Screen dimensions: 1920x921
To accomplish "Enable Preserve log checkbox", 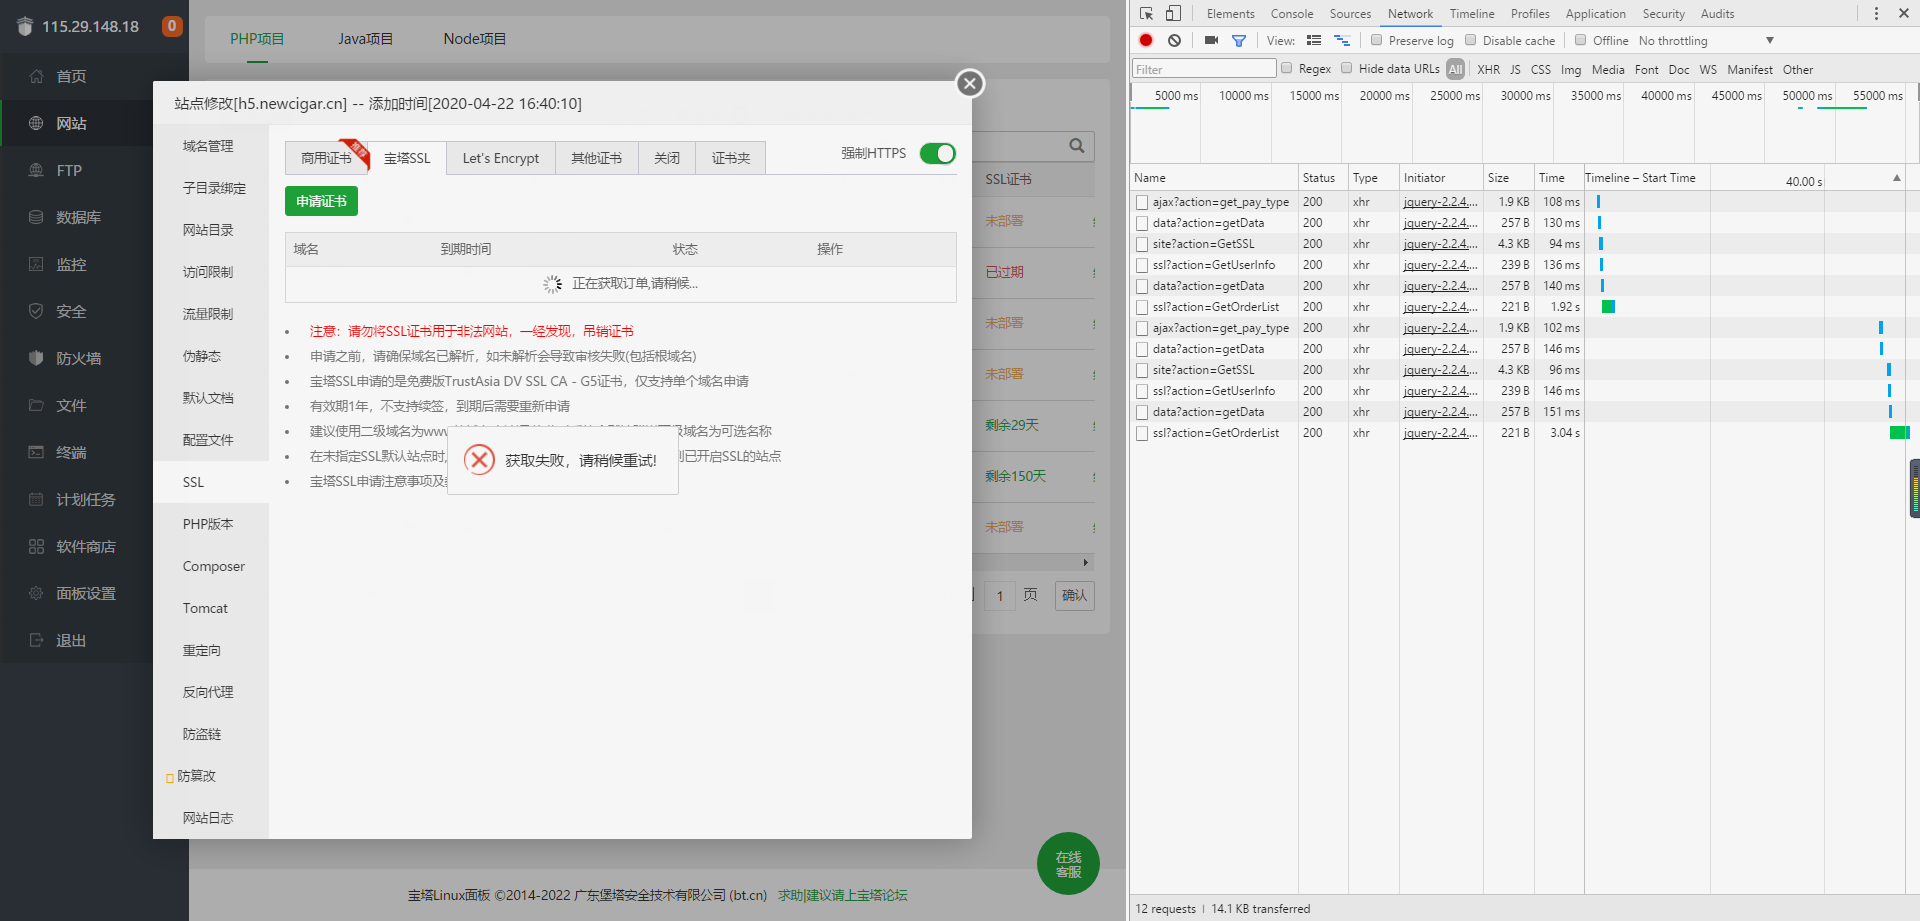I will click(1377, 40).
